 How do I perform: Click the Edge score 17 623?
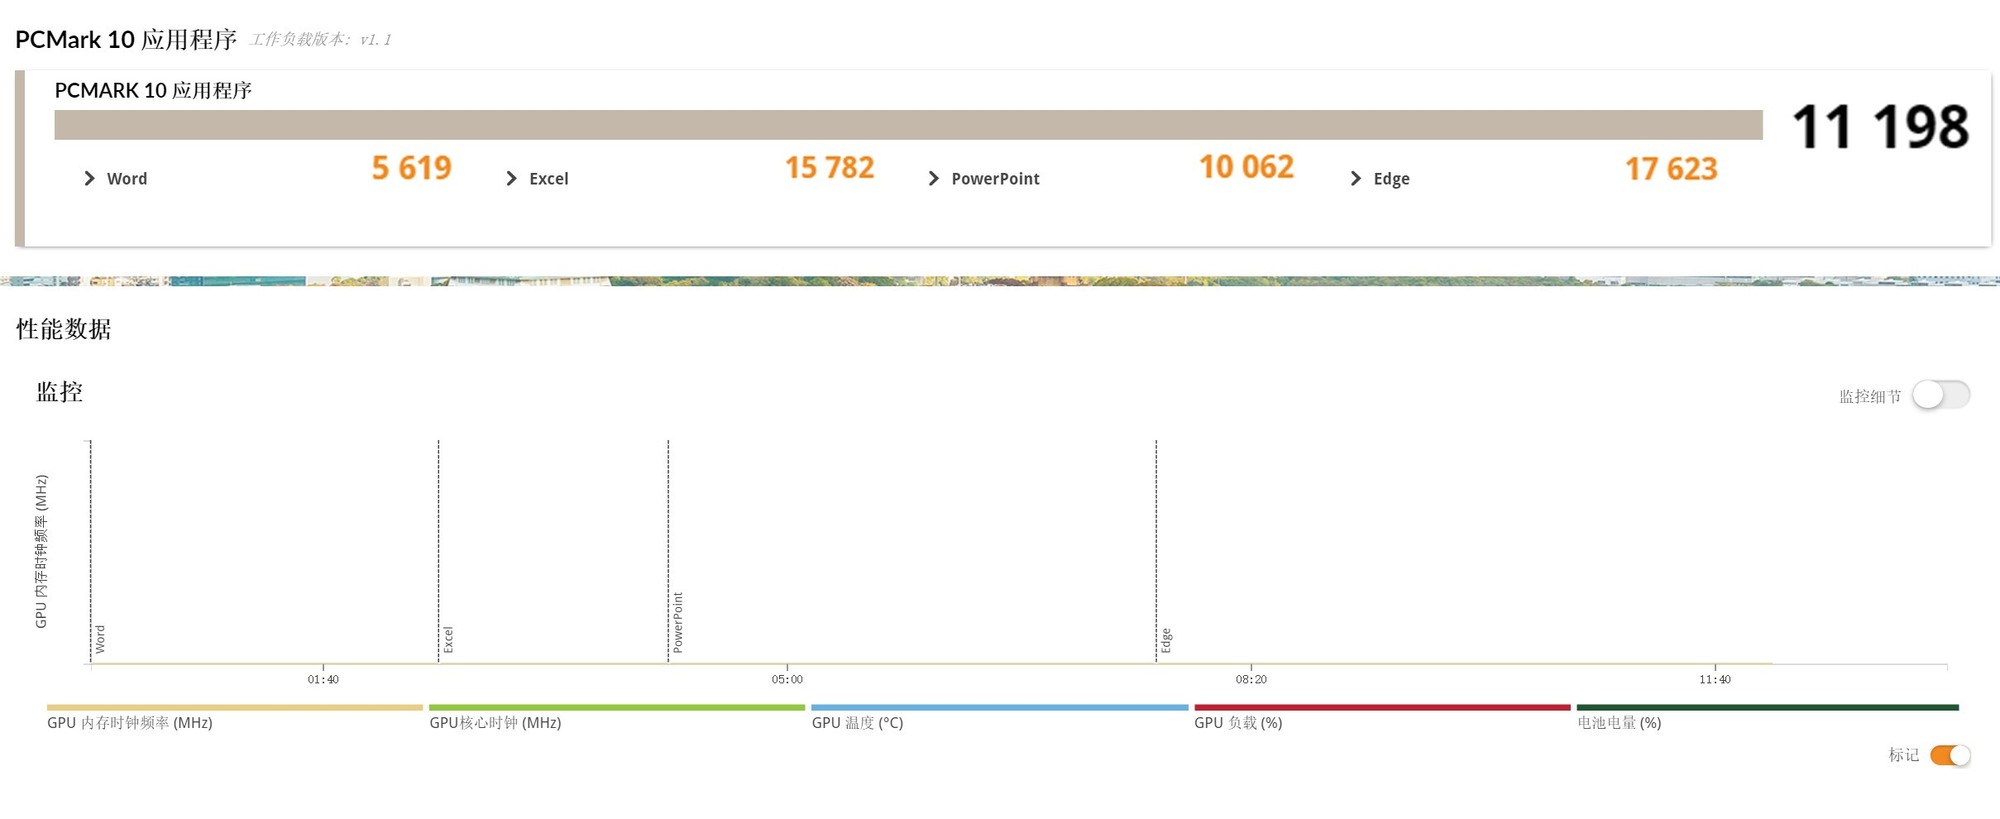tap(1671, 169)
